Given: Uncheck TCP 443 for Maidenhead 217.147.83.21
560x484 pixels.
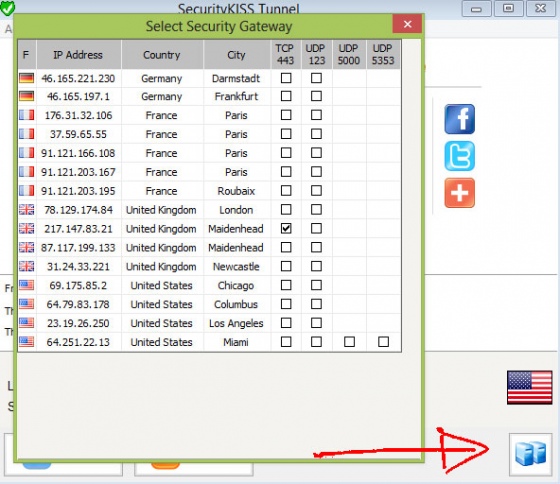Looking at the screenshot, I should 286,229.
